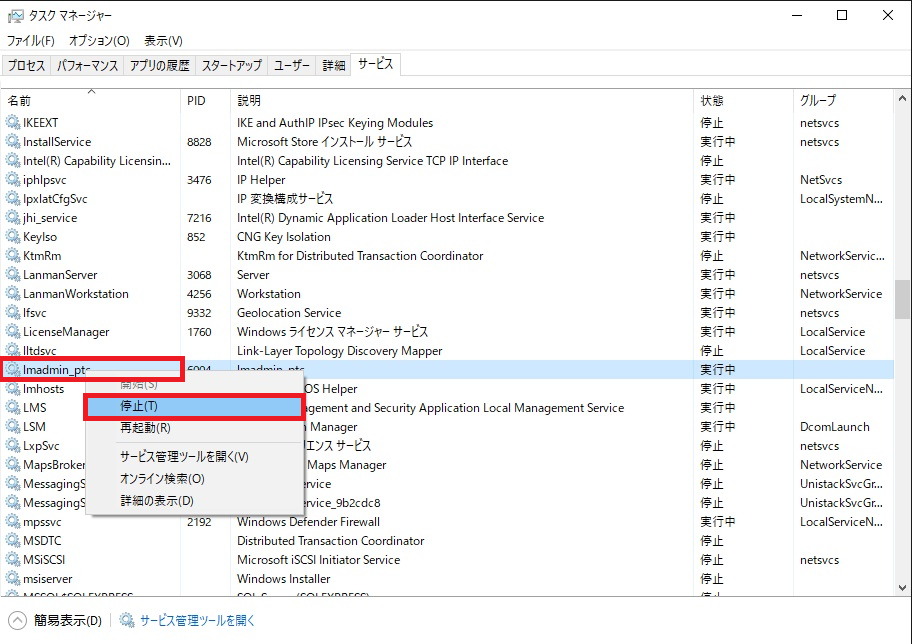Image resolution: width=912 pixels, height=644 pixels.
Task: Click the LxpSvc service gear icon
Action: 13,446
